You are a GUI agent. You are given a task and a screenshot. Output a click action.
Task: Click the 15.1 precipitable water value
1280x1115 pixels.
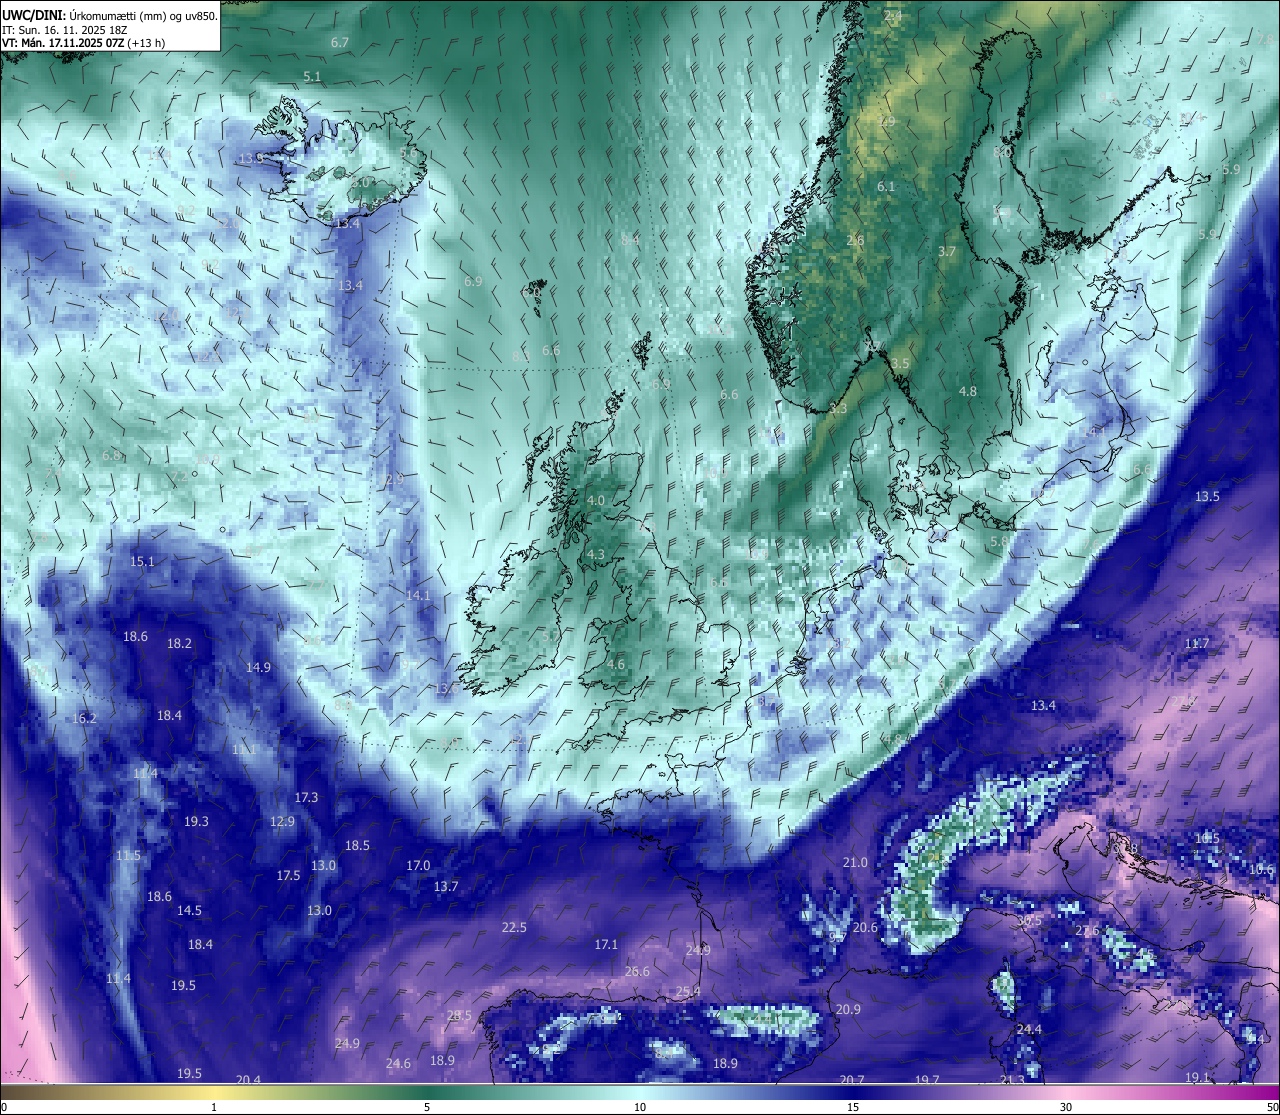pos(142,562)
